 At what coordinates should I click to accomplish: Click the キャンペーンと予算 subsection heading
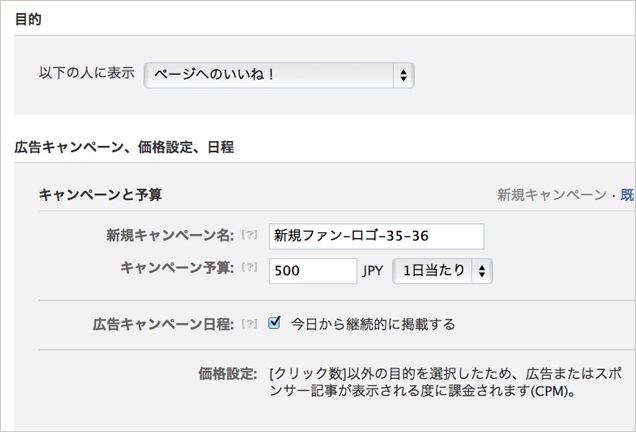pyautogui.click(x=100, y=194)
